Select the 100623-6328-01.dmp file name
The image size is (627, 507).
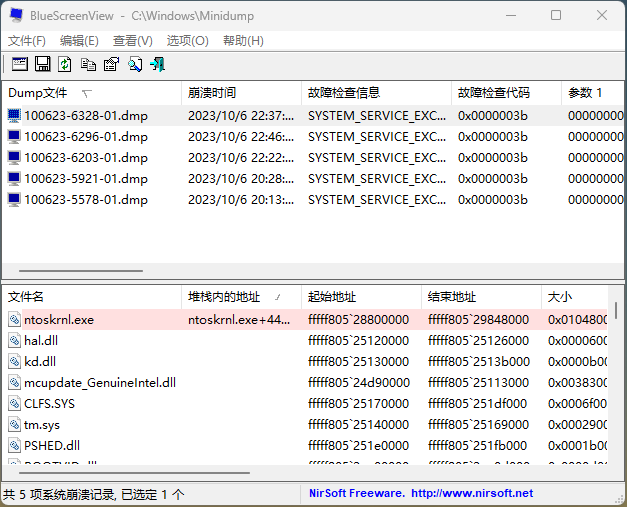[86, 116]
